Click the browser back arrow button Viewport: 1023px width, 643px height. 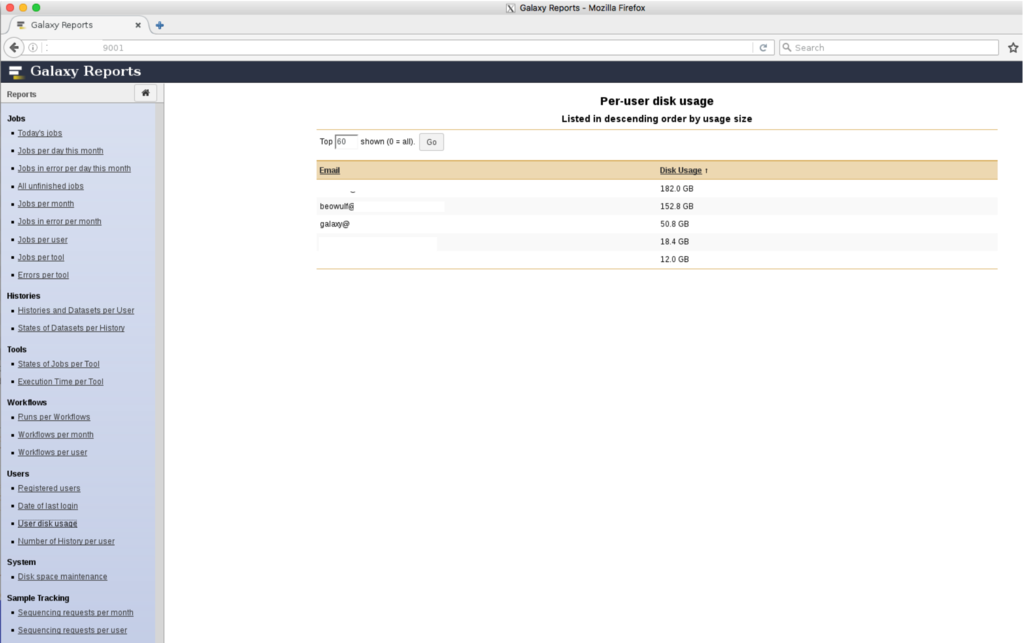(14, 48)
